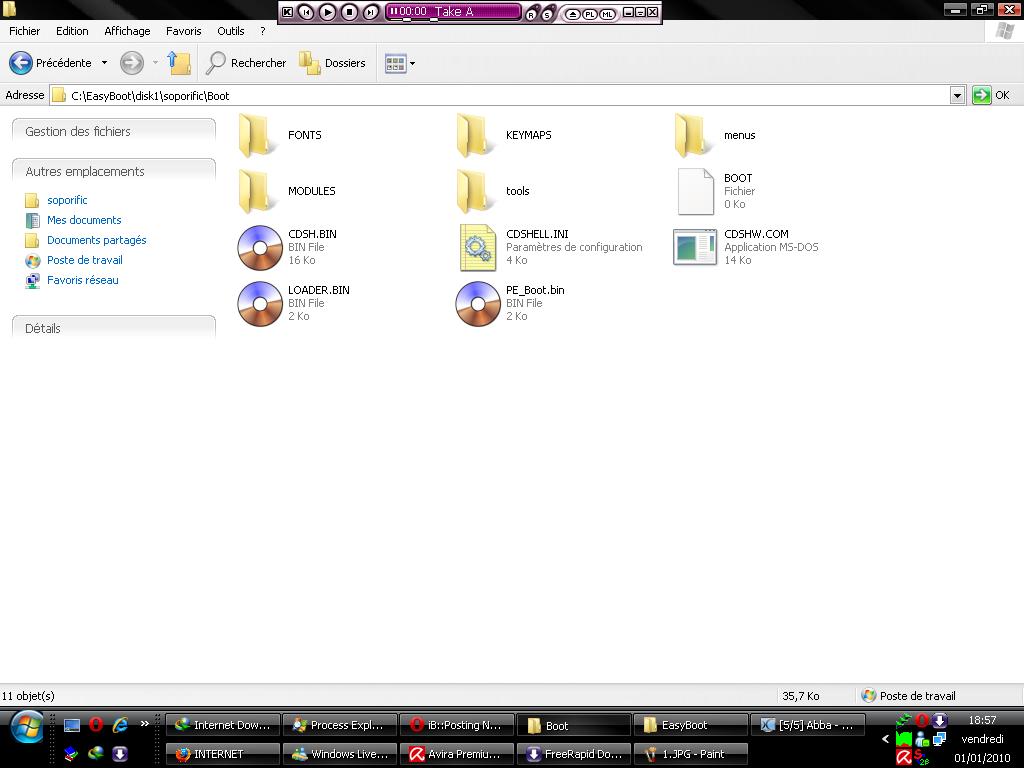Toggle the ML media library button
This screenshot has width=1024, height=768.
click(607, 14)
